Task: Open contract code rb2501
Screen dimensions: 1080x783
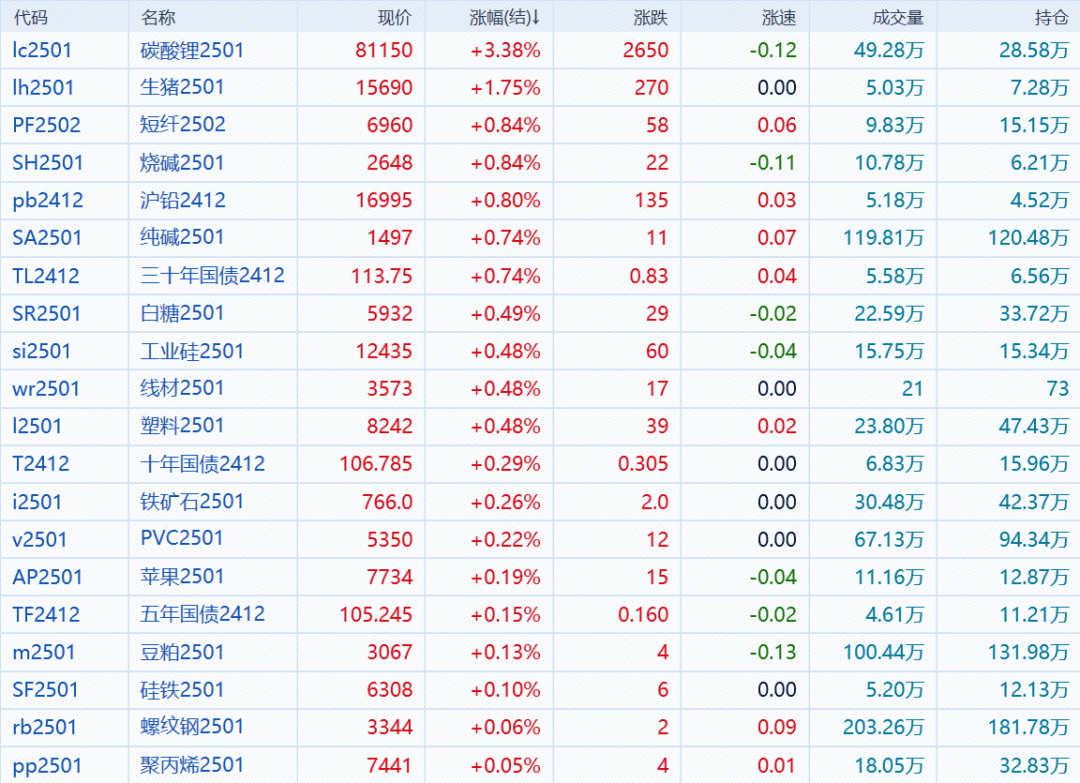Action: coord(44,727)
